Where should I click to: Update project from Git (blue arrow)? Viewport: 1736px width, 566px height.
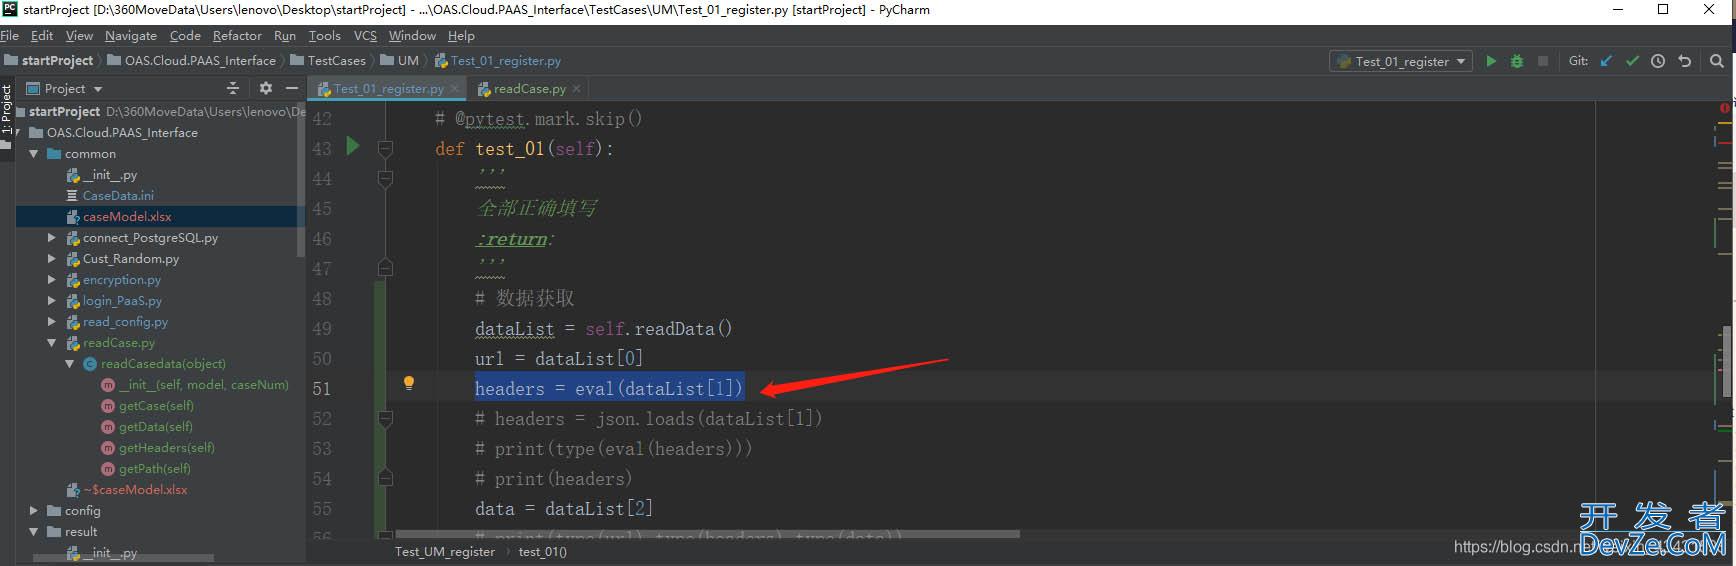1606,61
